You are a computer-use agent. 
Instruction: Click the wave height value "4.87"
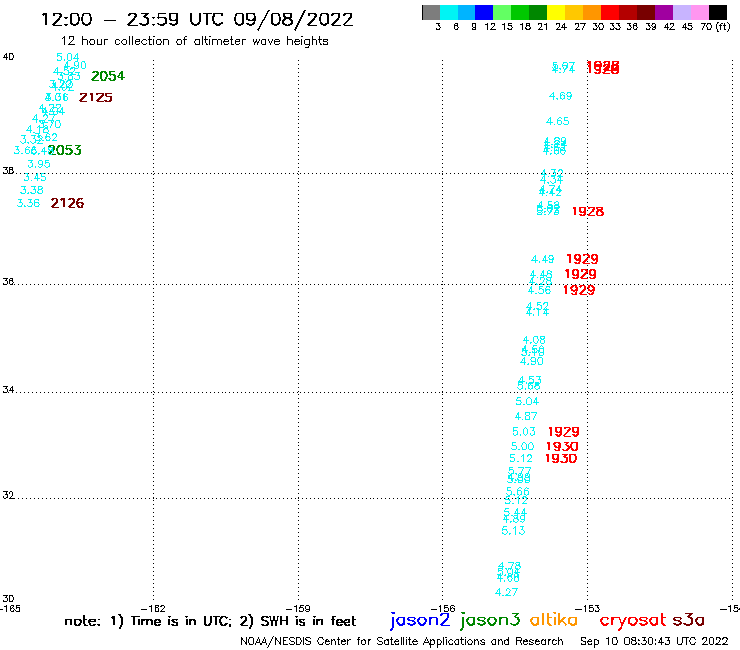[x=526, y=416]
